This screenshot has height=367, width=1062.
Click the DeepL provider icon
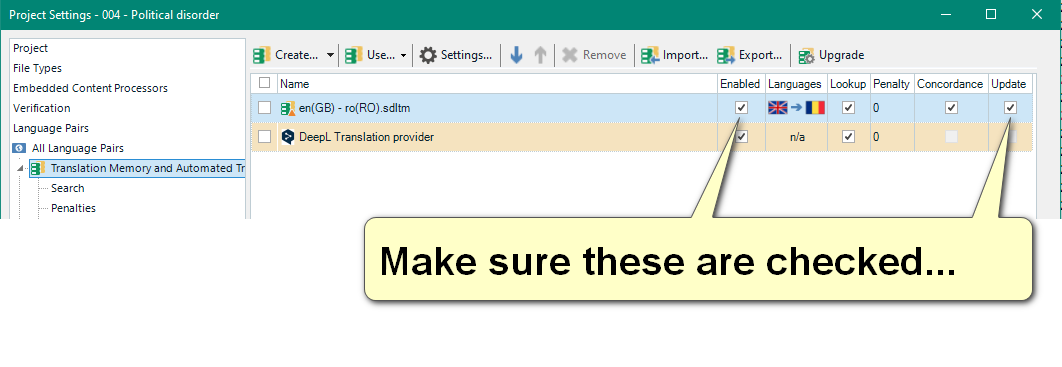[288, 137]
